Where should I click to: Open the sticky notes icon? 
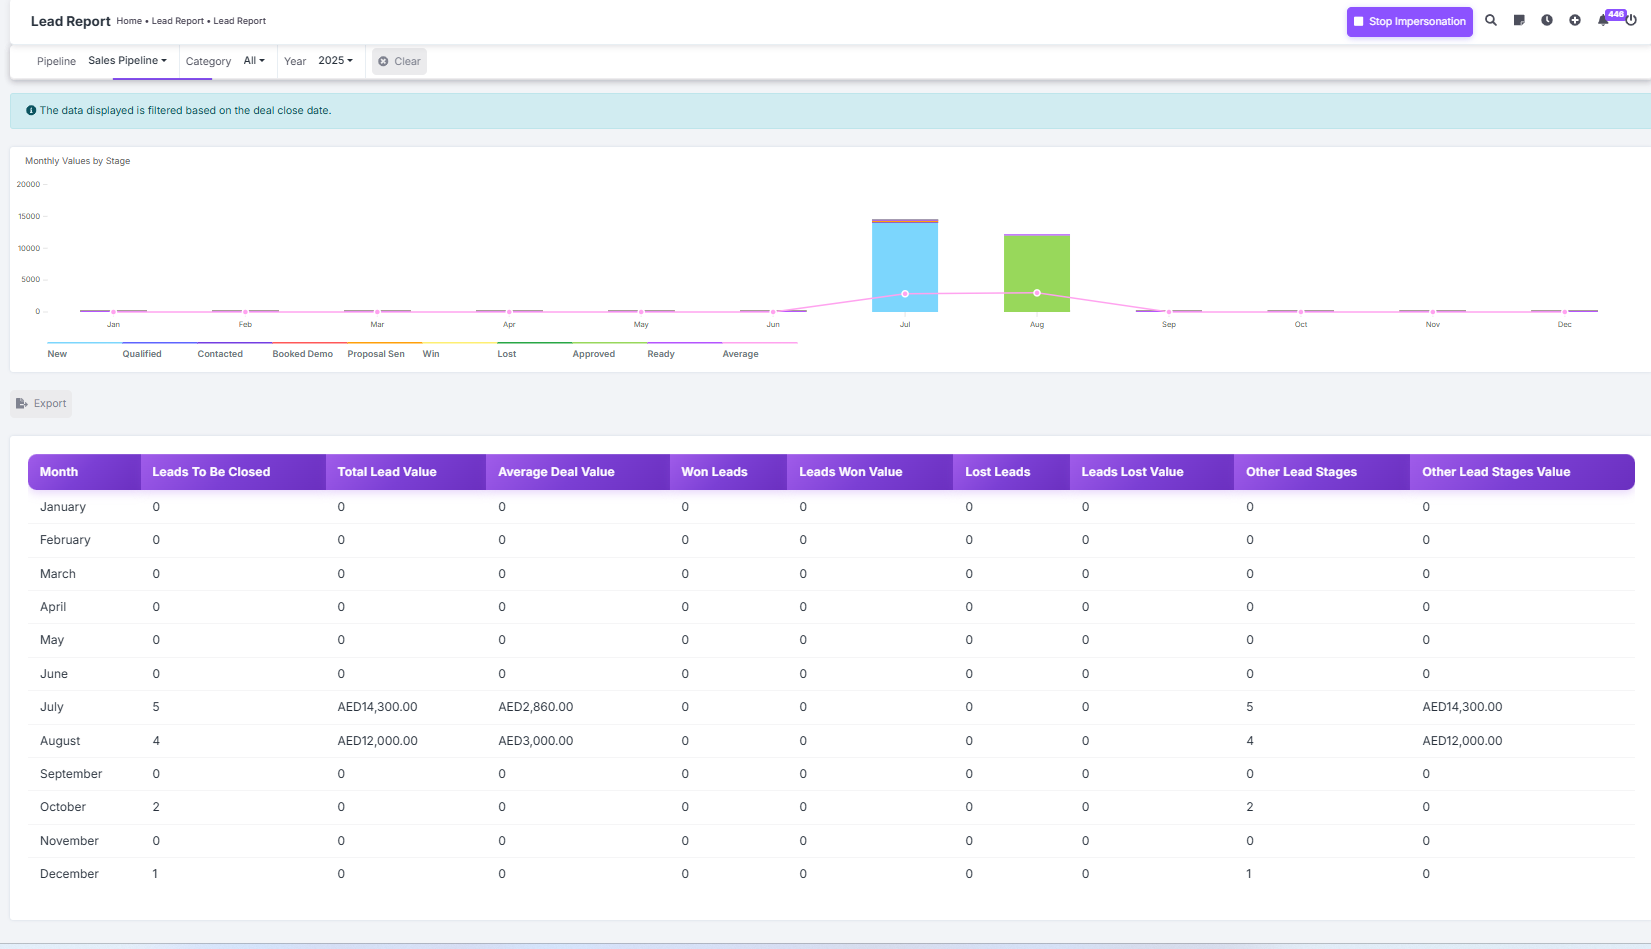1519,20
